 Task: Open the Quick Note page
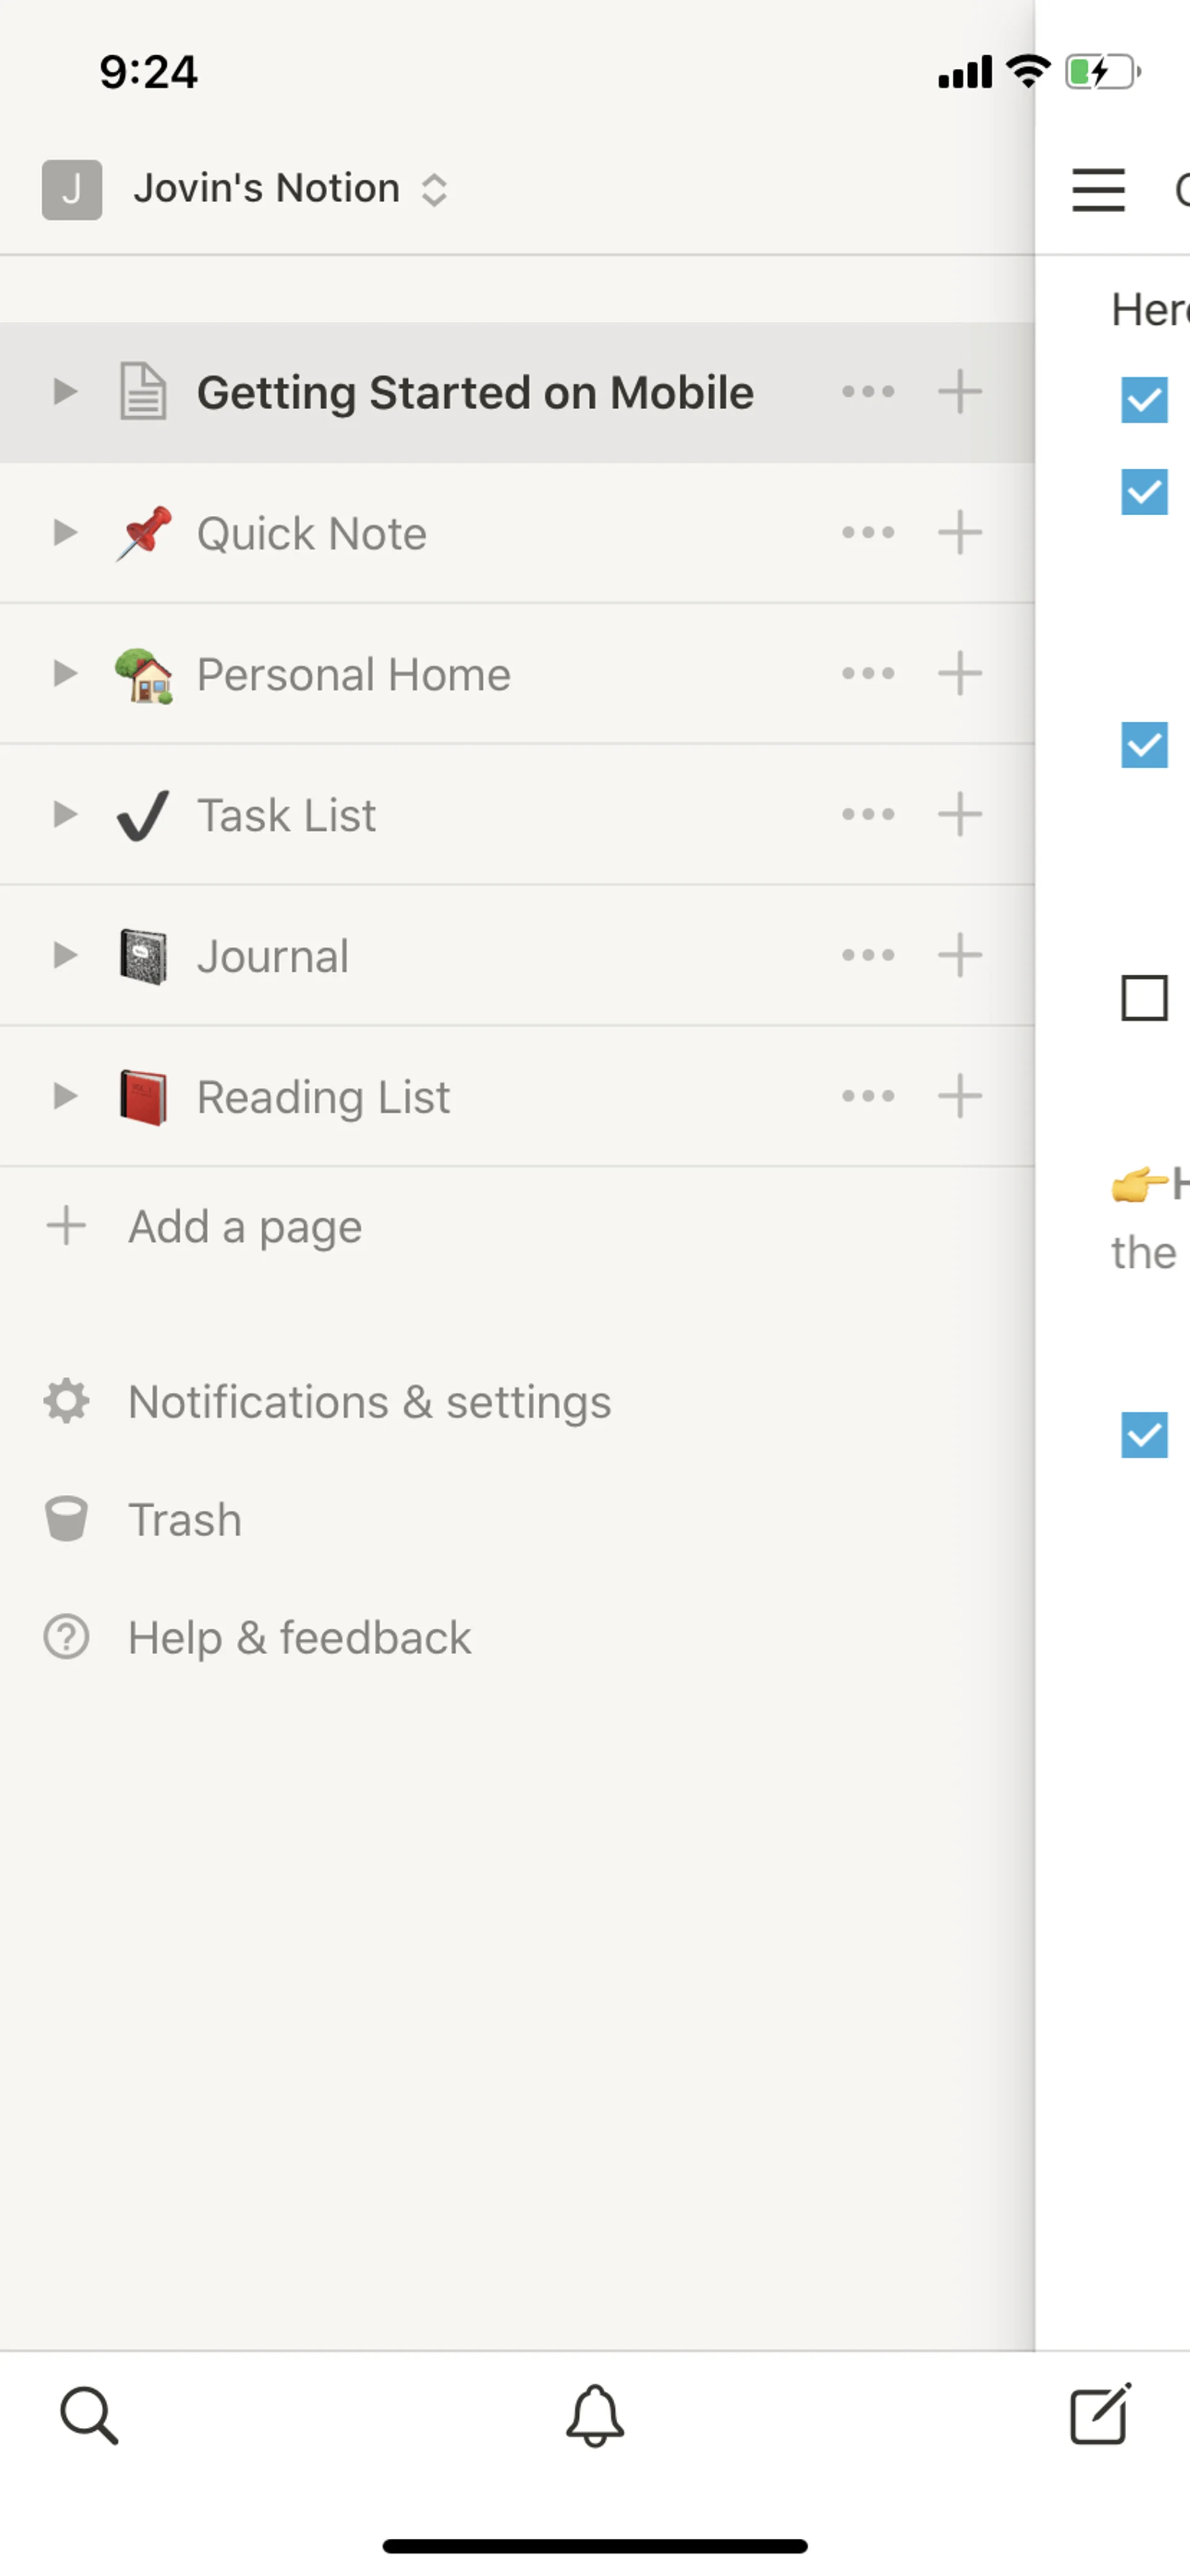[311, 533]
